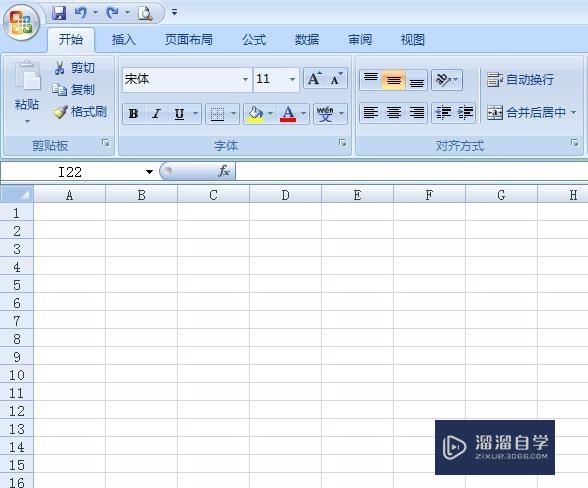Align text to top of cell
Image resolution: width=588 pixels, height=488 pixels.
[370, 79]
